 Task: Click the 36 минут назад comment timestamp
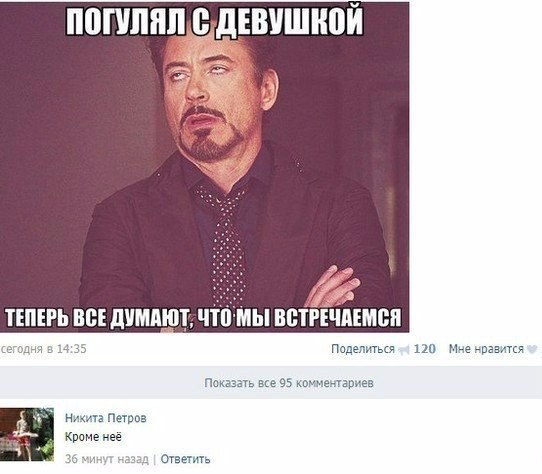(106, 459)
